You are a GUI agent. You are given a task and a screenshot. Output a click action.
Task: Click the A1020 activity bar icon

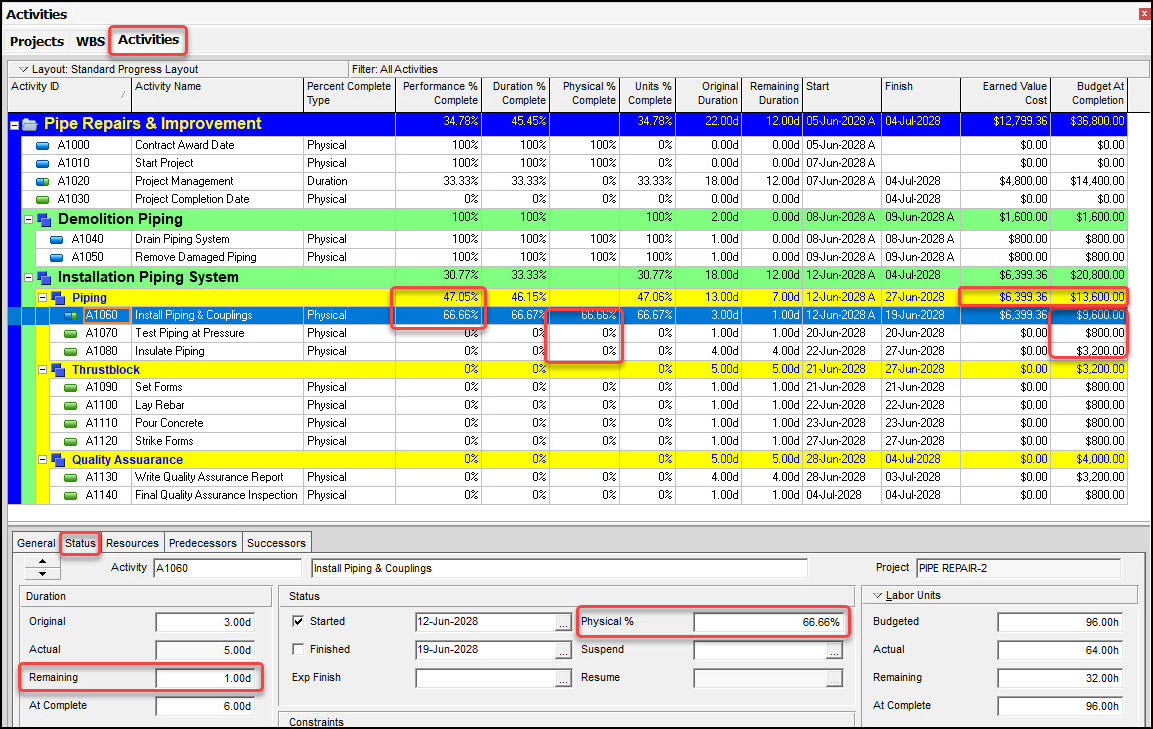pyautogui.click(x=43, y=182)
